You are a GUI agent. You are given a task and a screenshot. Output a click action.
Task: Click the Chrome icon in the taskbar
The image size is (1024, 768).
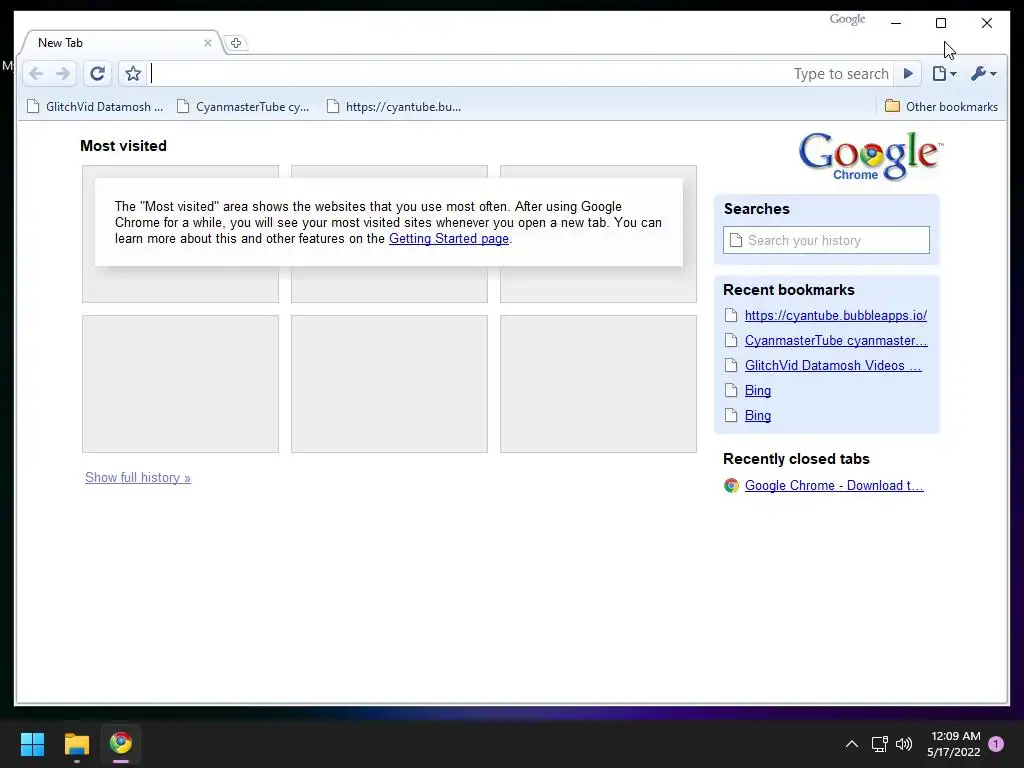point(121,743)
